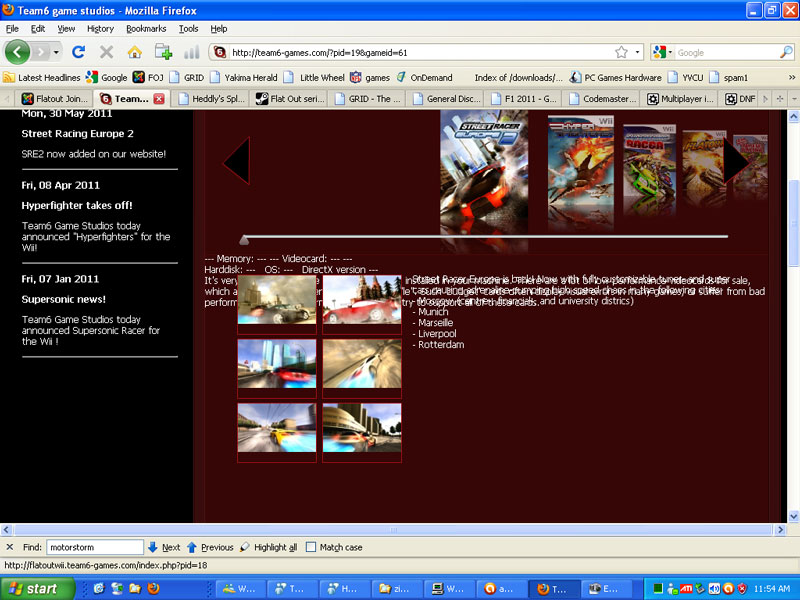Image resolution: width=800 pixels, height=600 pixels.
Task: Open the OnDemand bookmark
Action: click(424, 78)
